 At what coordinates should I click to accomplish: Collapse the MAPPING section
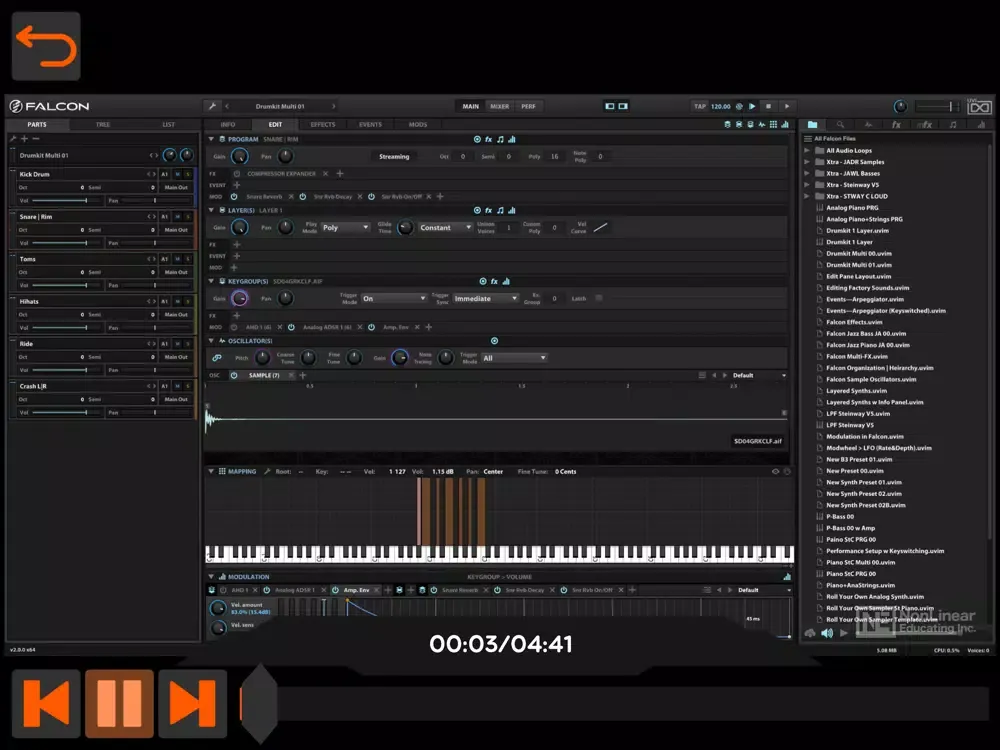211,472
